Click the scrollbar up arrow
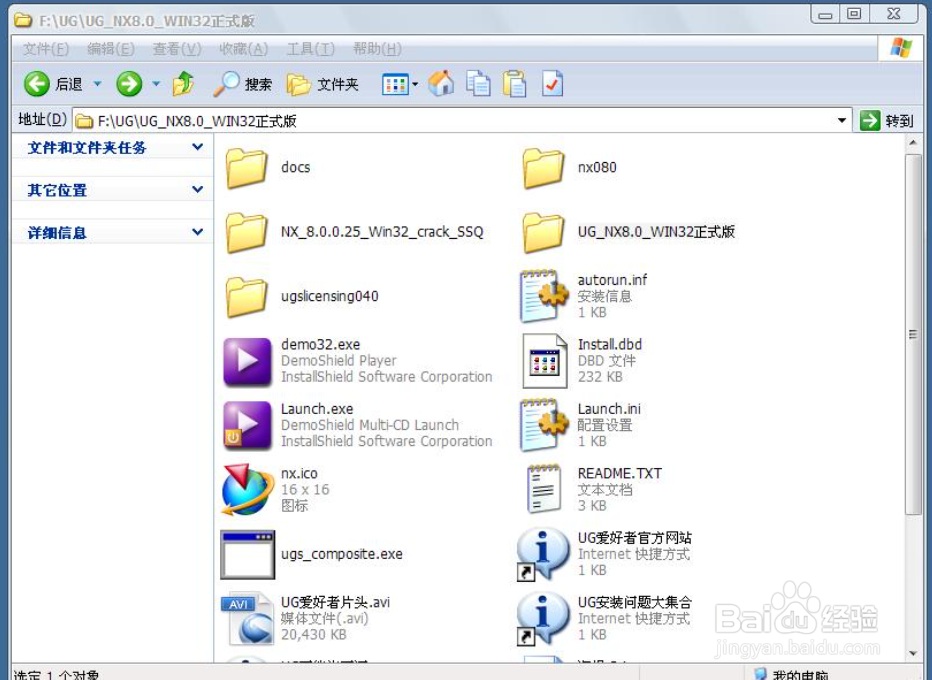The height and width of the screenshot is (680, 932). pos(913,143)
